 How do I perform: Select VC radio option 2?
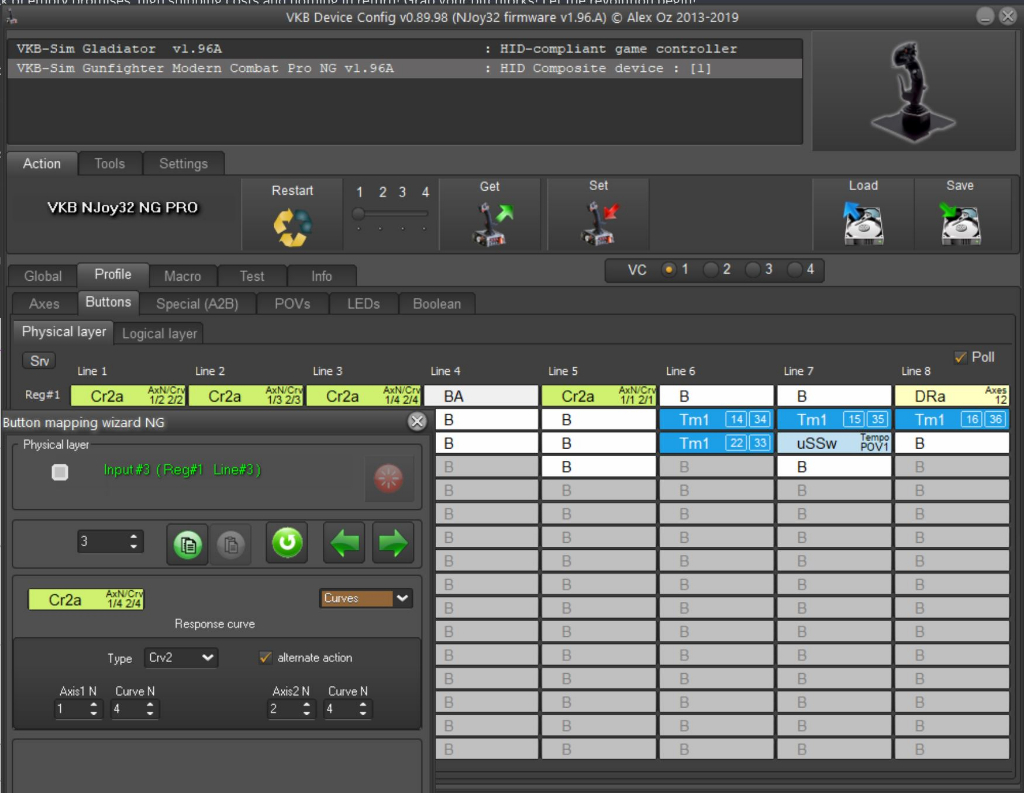pos(710,269)
